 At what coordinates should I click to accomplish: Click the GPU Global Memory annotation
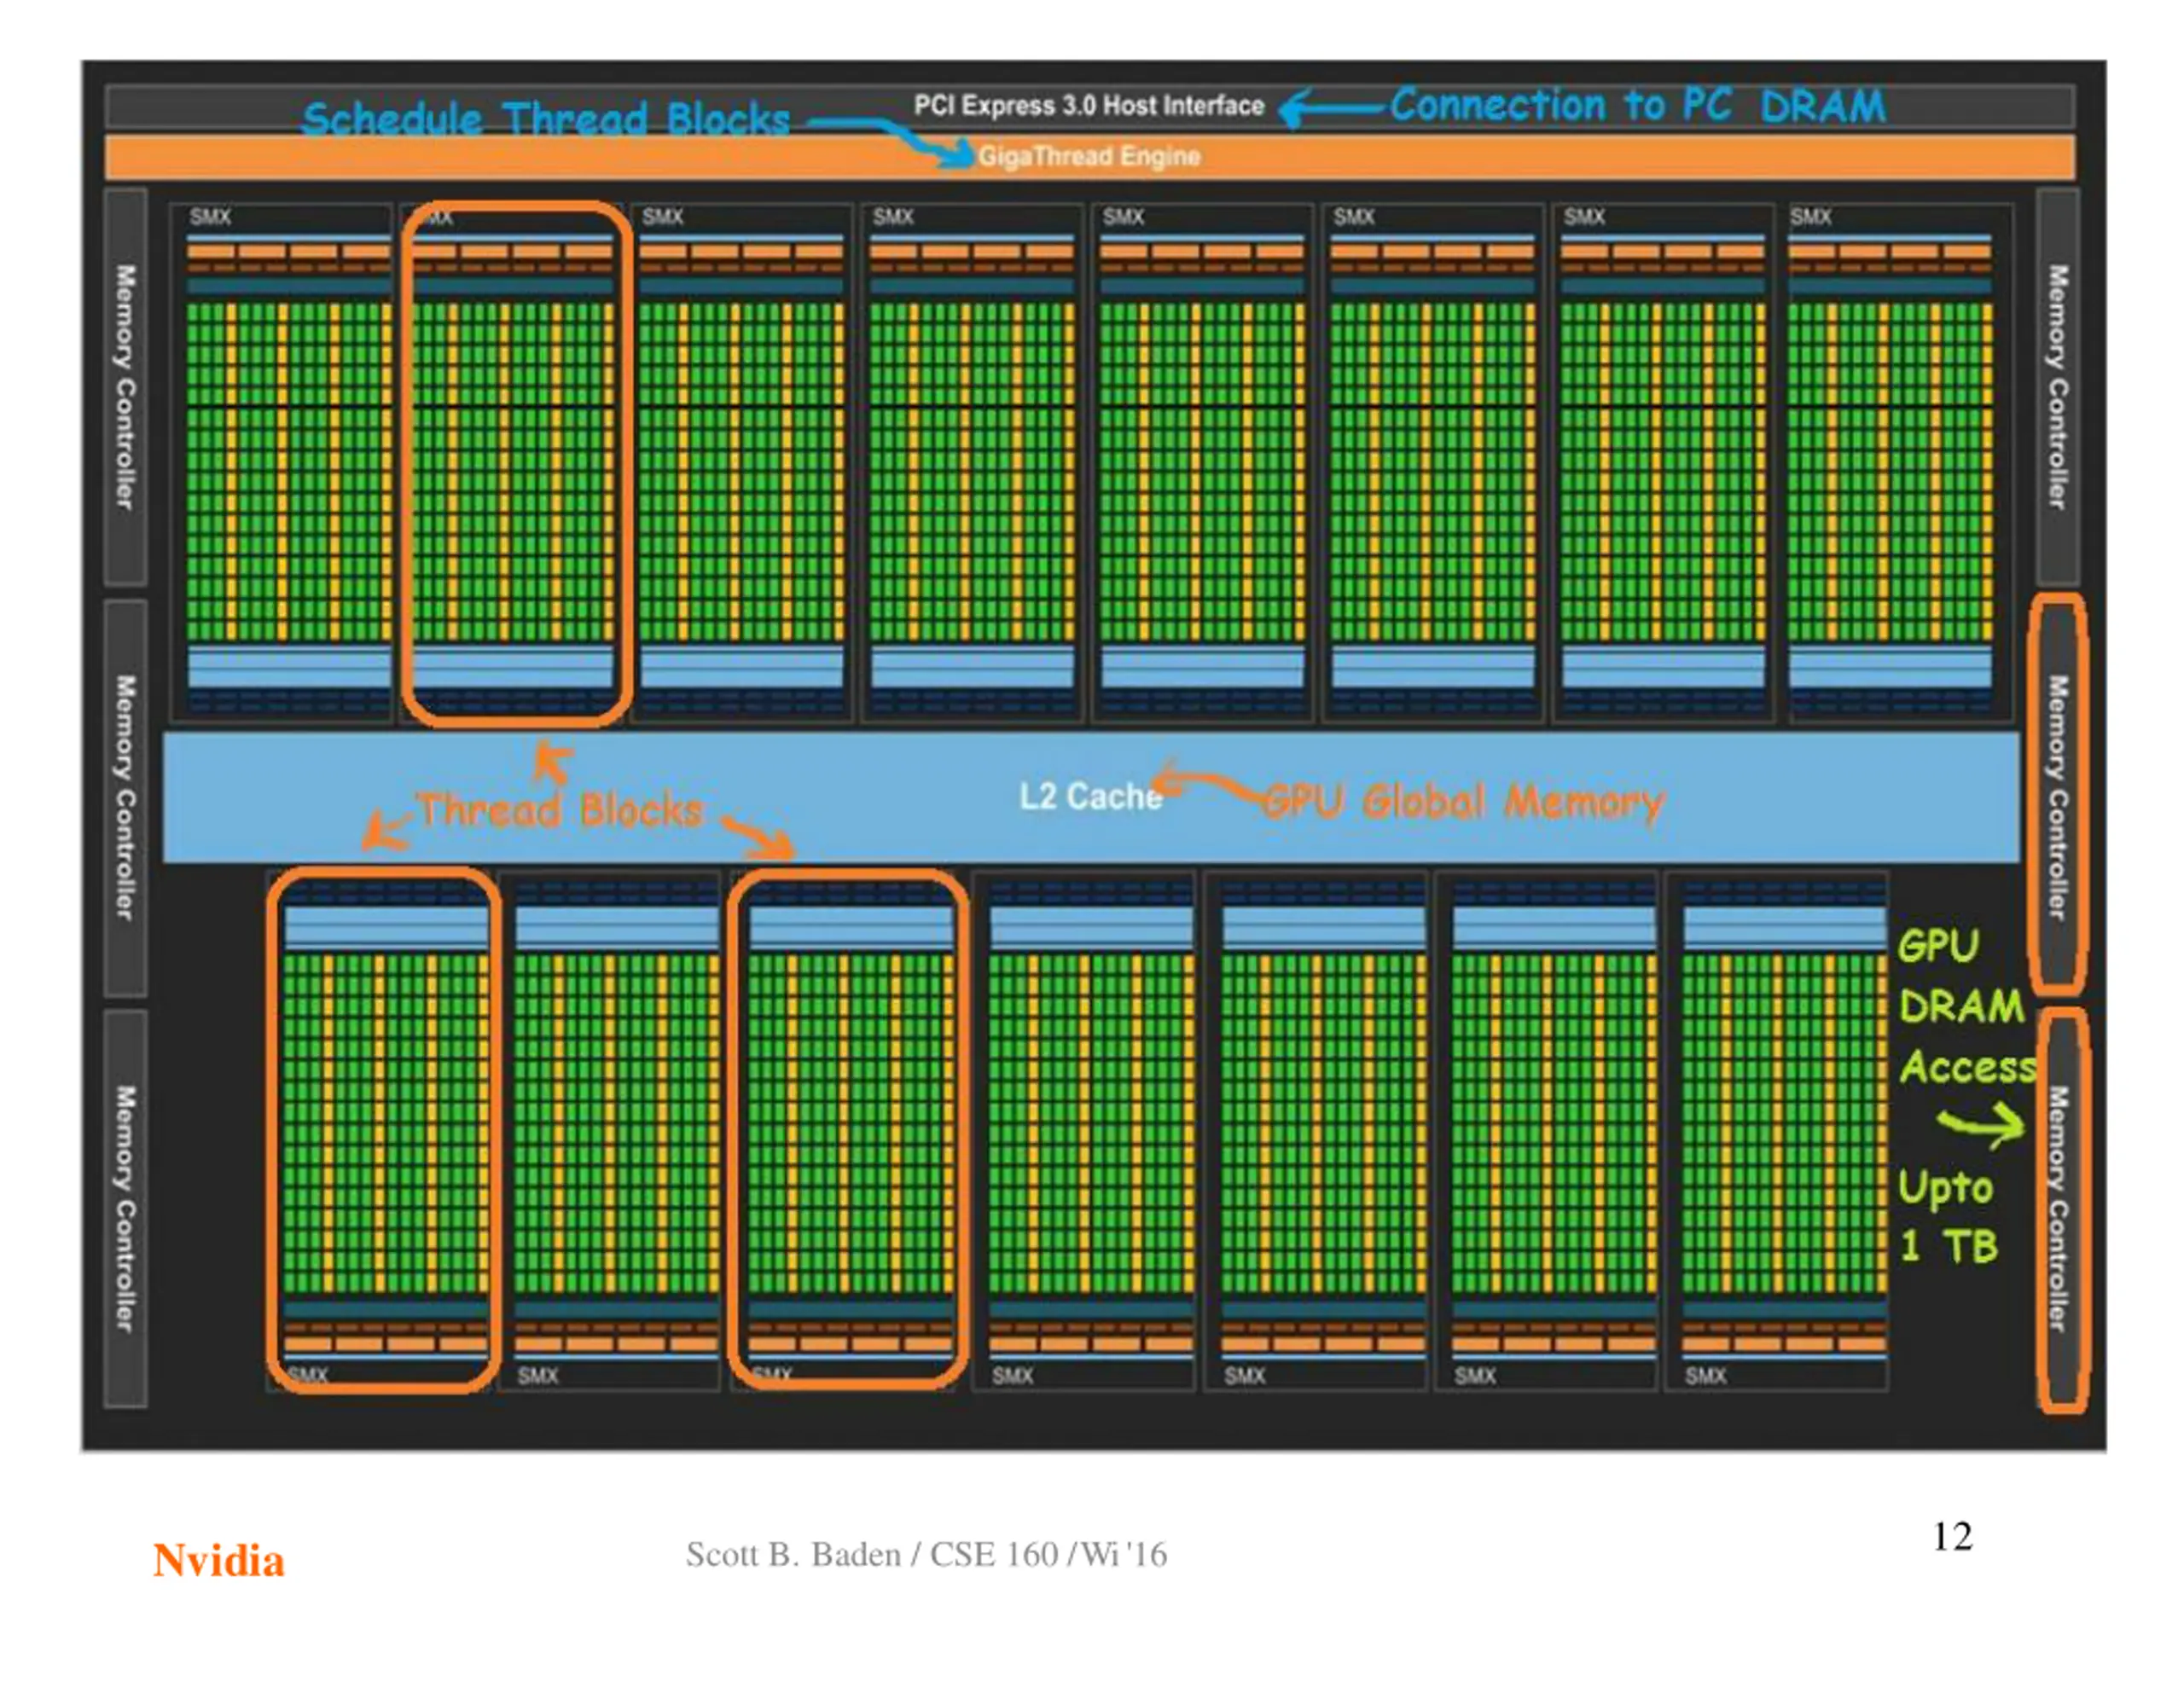(1464, 801)
